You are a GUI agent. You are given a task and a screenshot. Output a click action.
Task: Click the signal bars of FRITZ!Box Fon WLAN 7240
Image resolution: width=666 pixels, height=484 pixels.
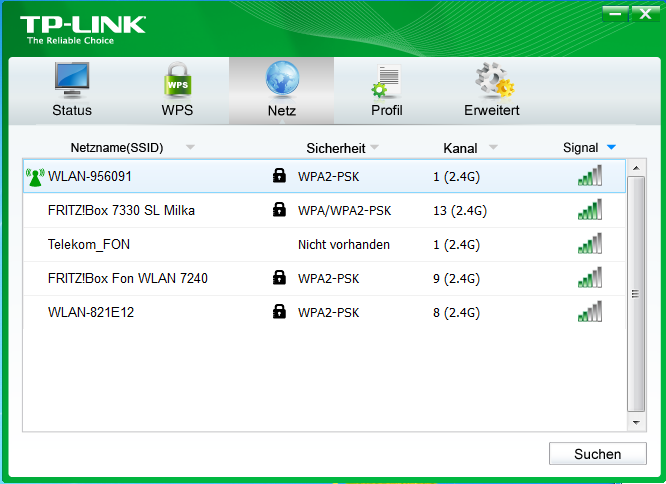click(x=590, y=277)
